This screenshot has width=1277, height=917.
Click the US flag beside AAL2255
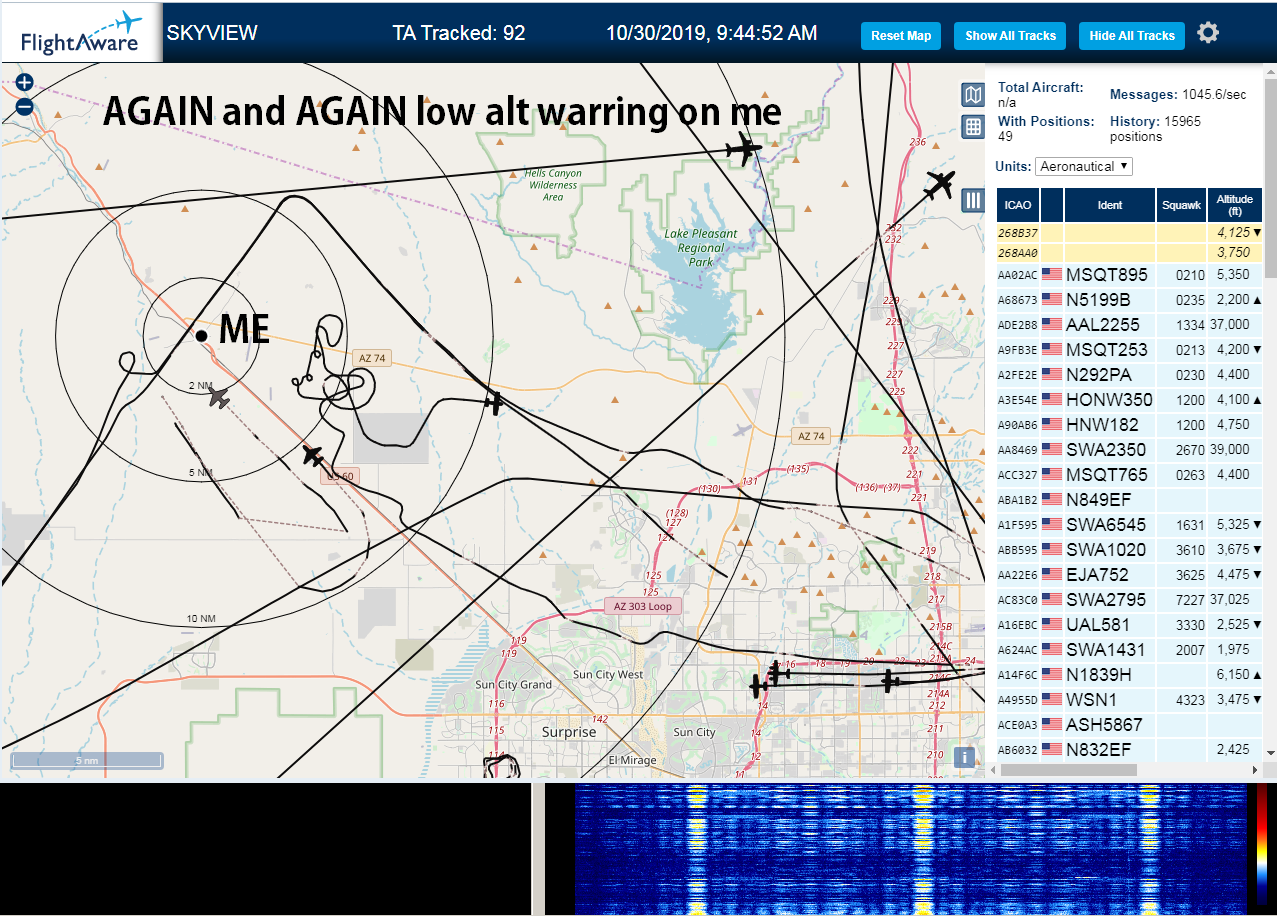pos(1052,324)
